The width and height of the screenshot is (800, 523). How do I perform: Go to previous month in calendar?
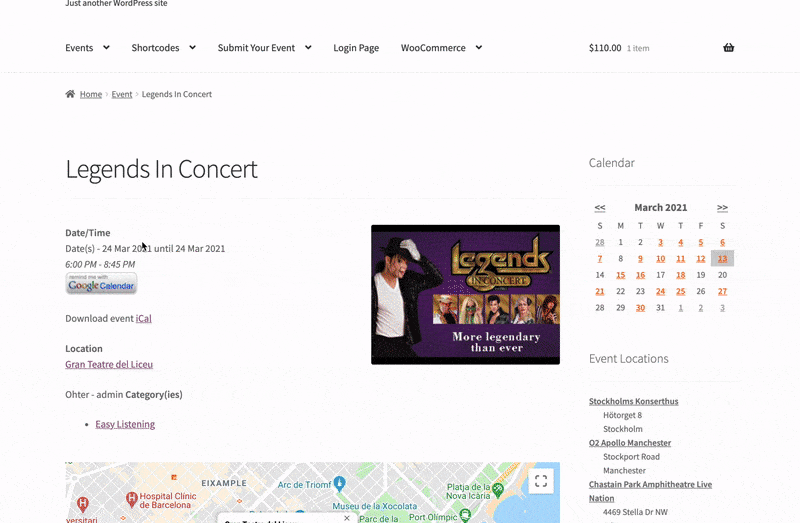coord(599,208)
